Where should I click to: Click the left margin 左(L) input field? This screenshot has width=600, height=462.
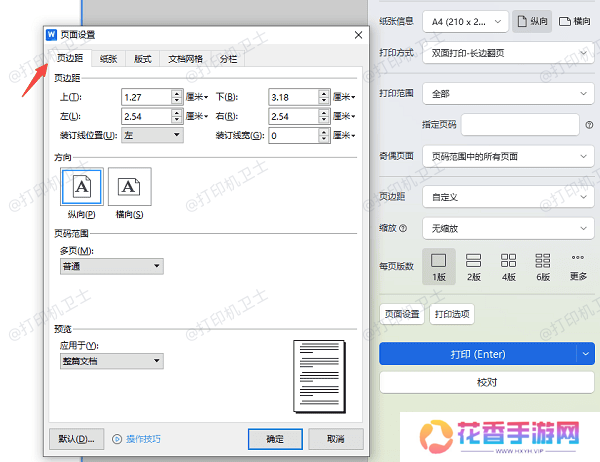coord(147,116)
